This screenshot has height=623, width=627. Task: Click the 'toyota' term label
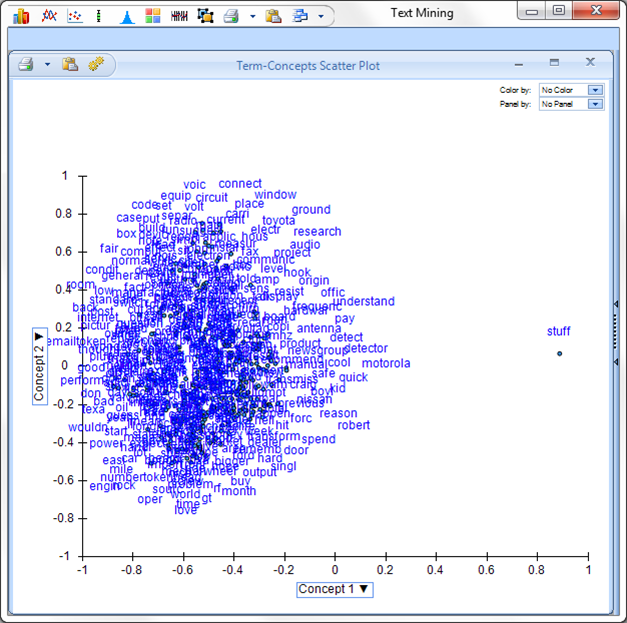pyautogui.click(x=279, y=220)
